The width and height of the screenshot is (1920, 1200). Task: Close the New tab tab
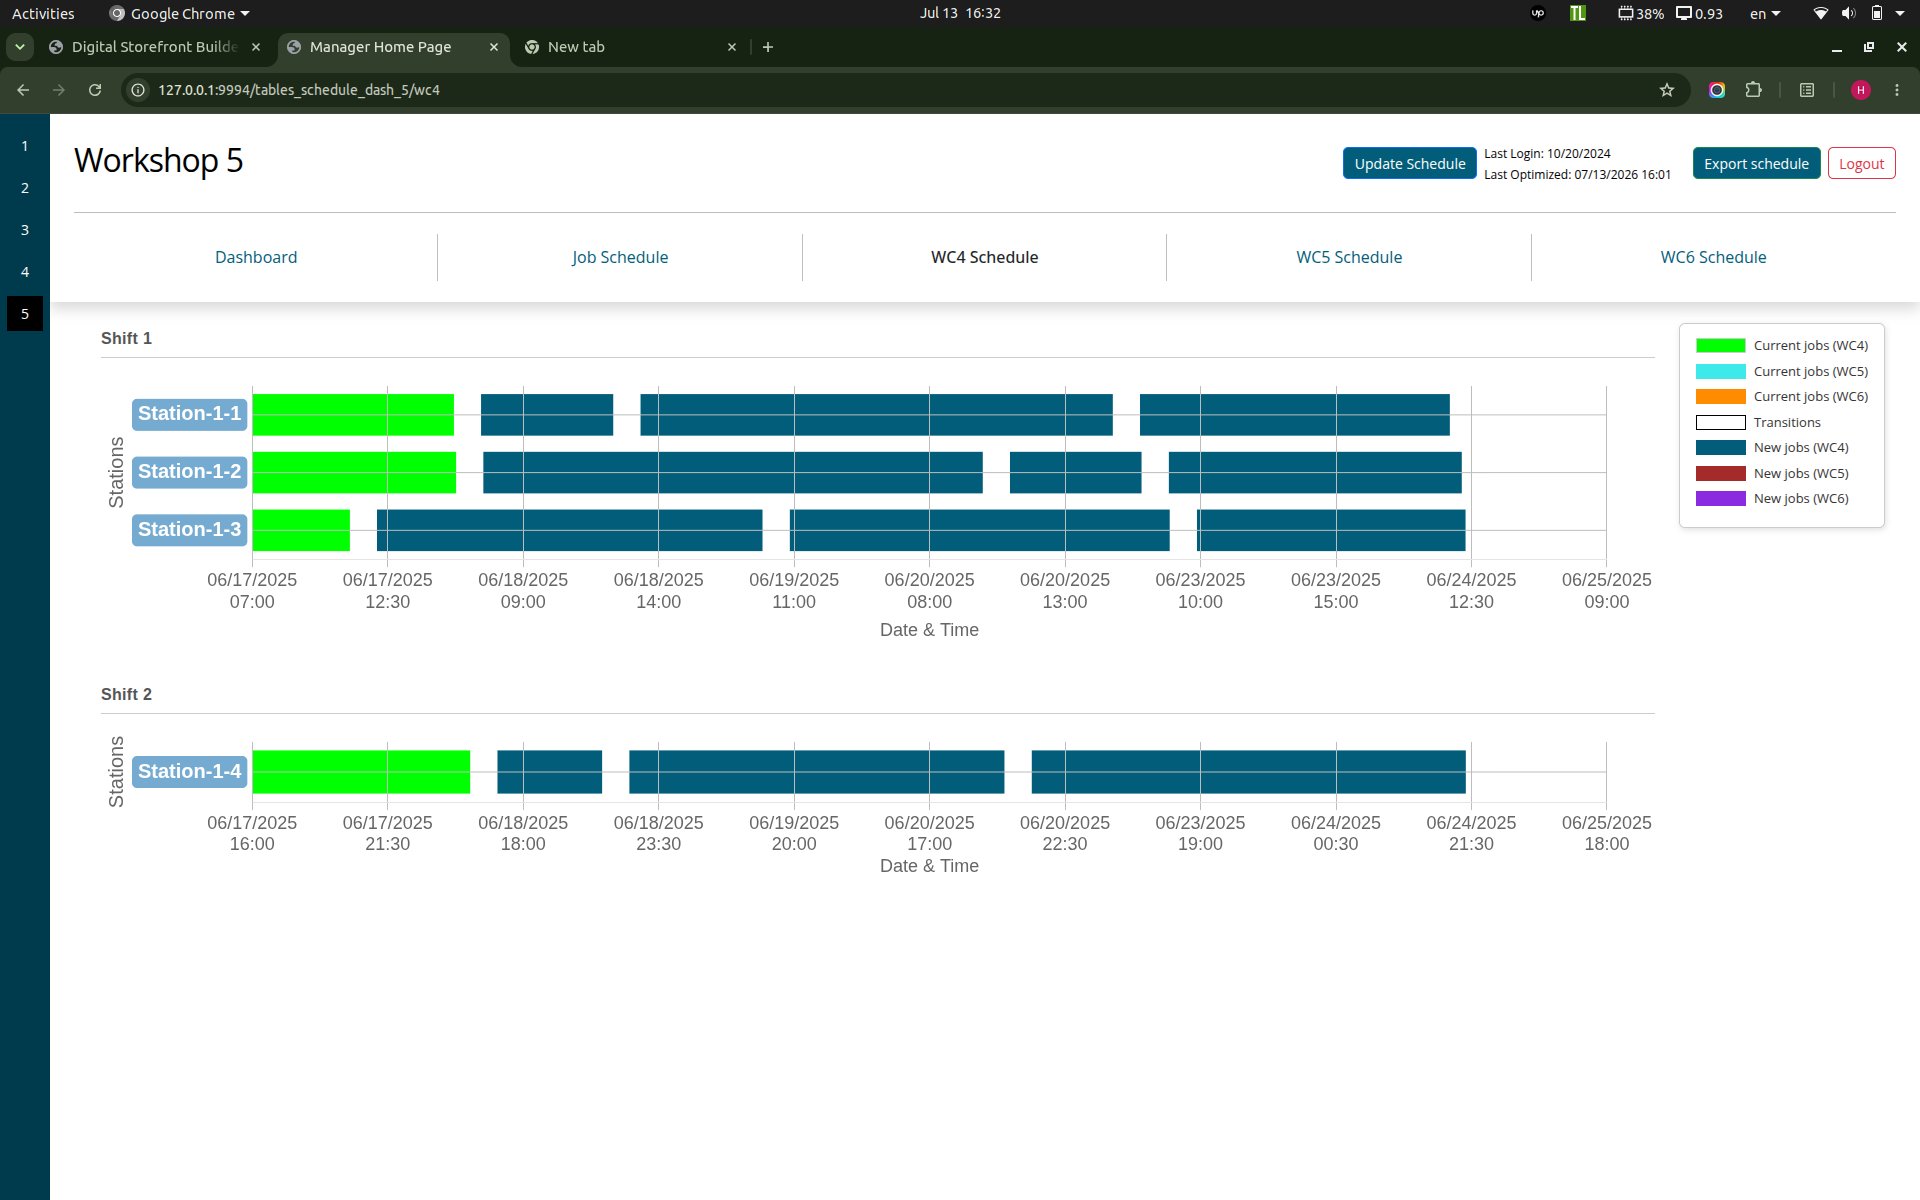point(732,47)
